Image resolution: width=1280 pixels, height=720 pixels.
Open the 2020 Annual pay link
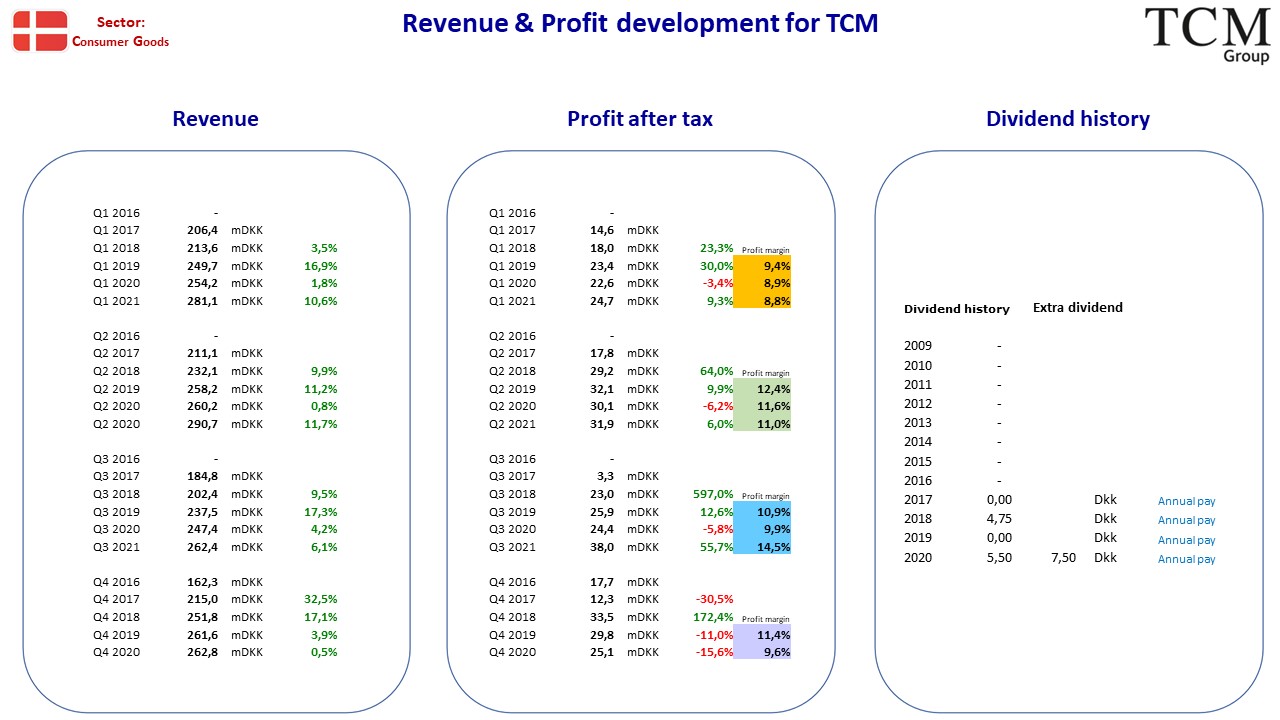click(x=1186, y=559)
